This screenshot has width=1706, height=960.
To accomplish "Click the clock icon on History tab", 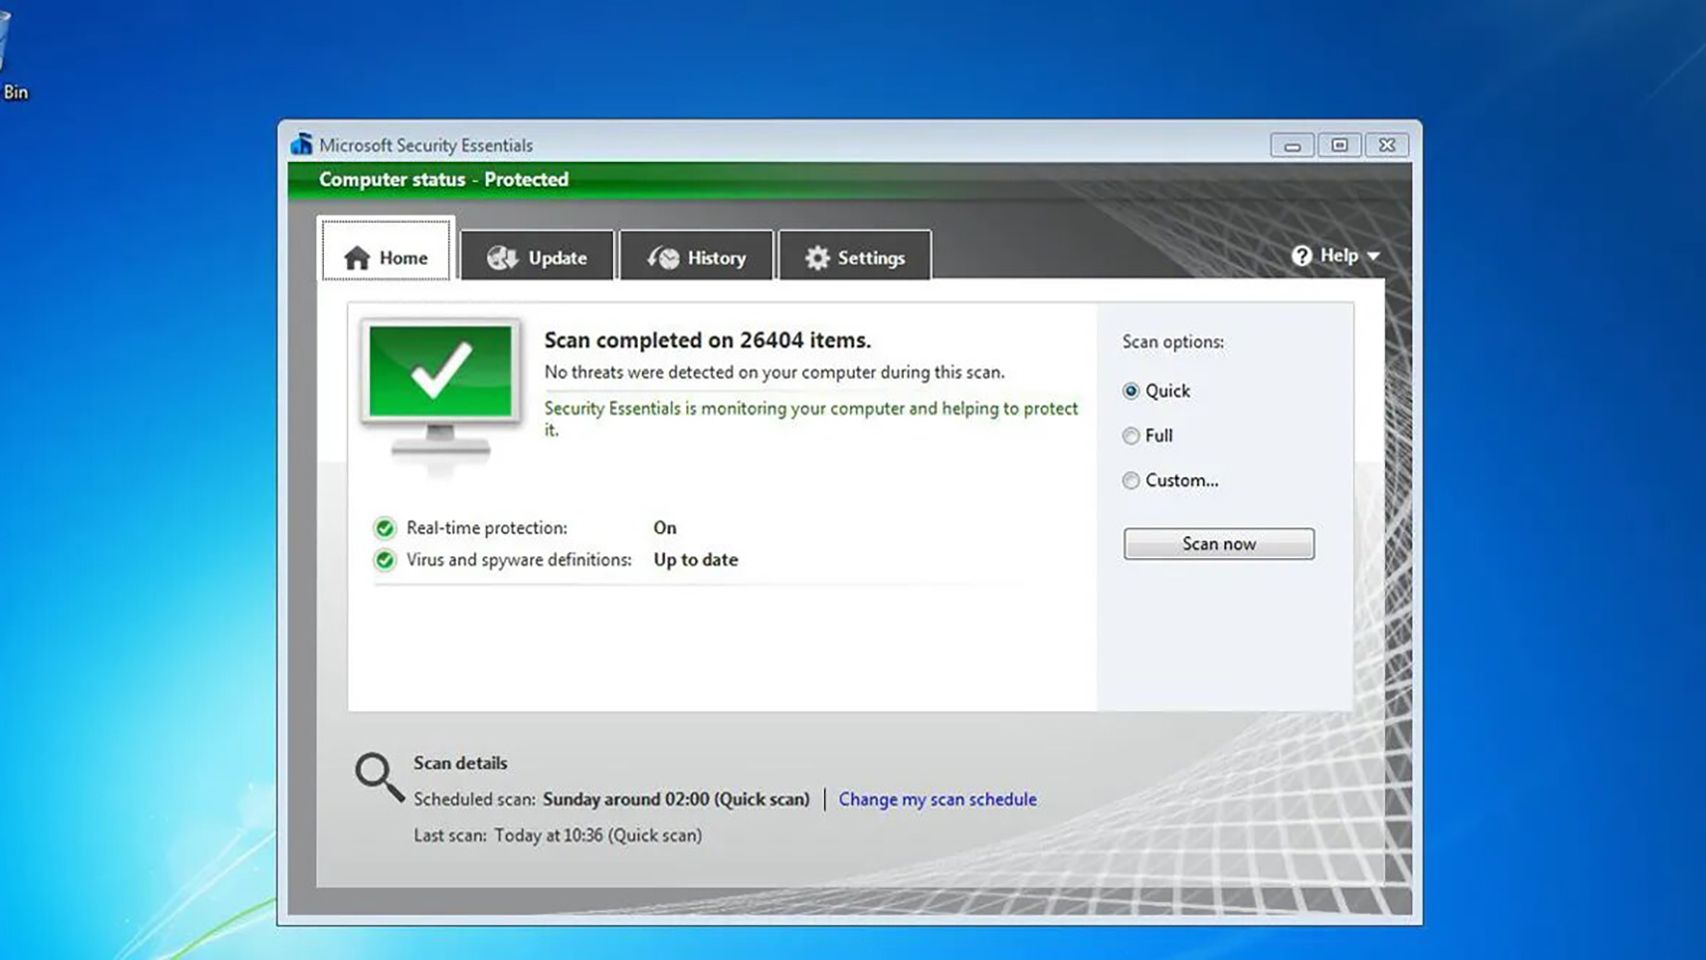I will (663, 258).
